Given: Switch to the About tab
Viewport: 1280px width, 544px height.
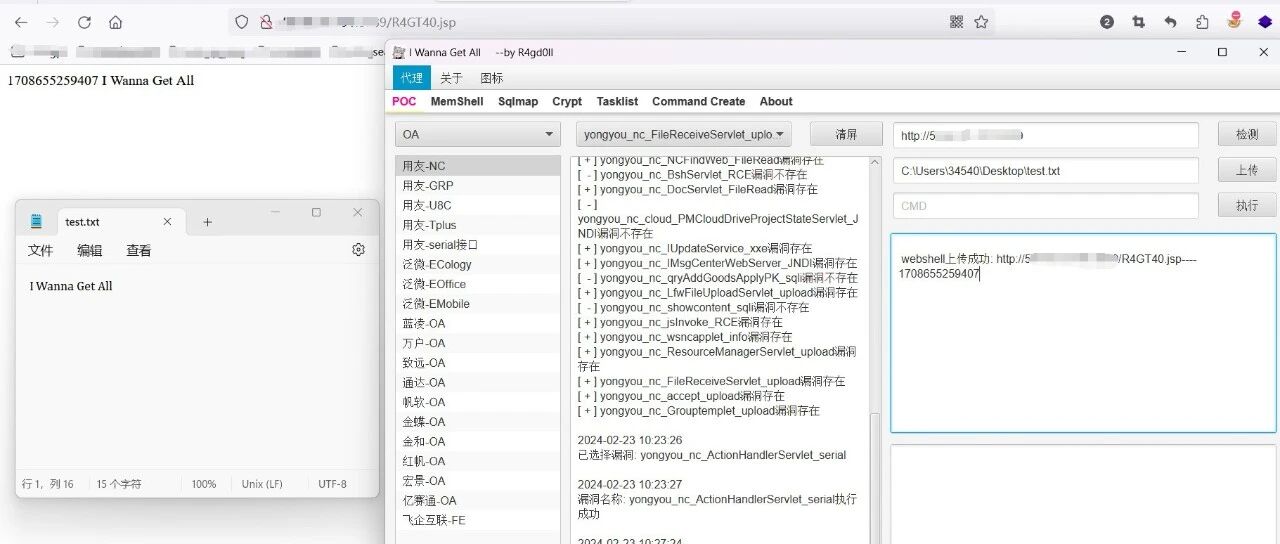Looking at the screenshot, I should [776, 101].
